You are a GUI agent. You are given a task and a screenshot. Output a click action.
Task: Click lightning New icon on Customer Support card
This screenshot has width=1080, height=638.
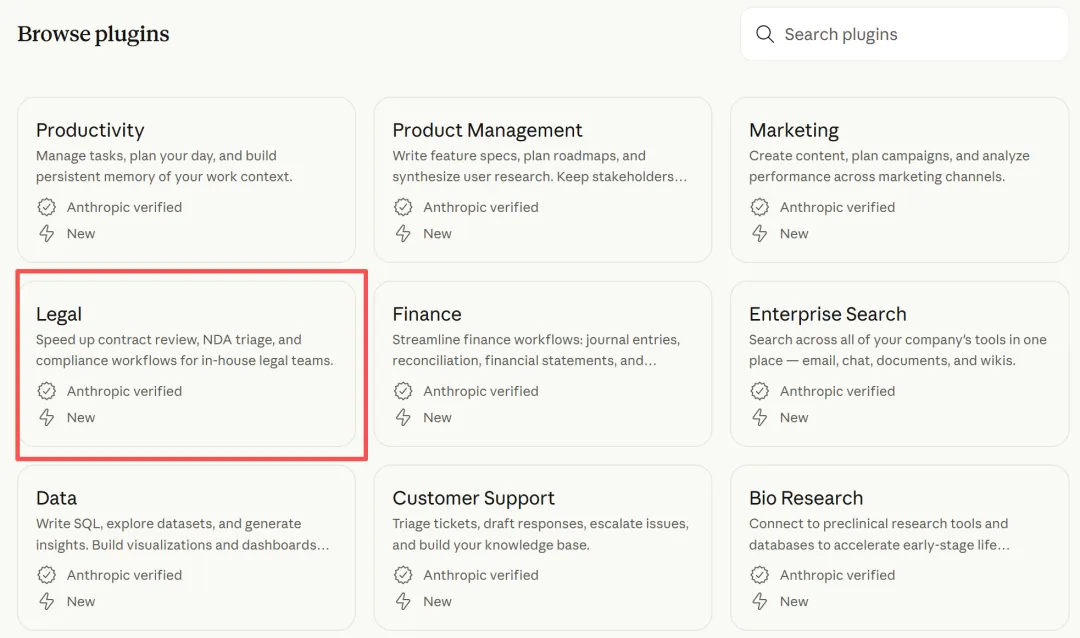click(403, 601)
